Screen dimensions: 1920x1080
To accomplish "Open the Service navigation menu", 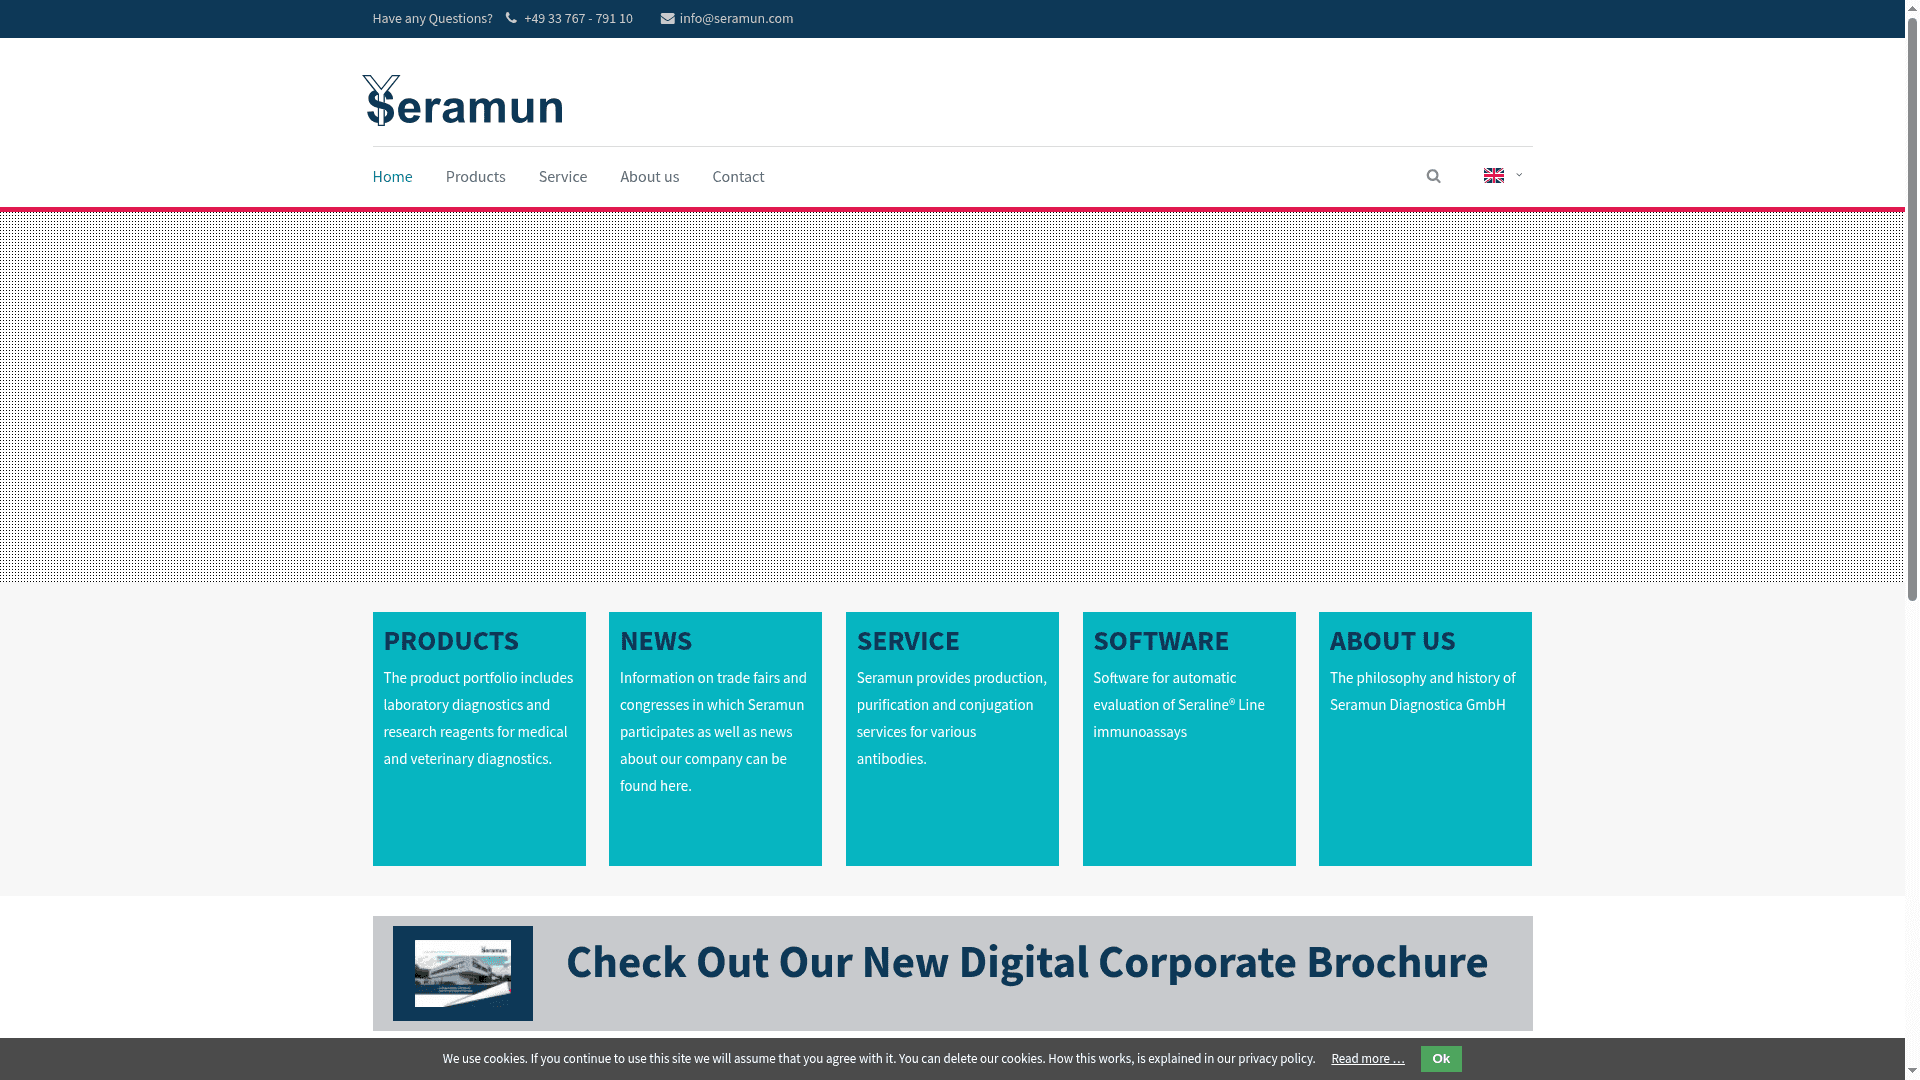I will (x=562, y=176).
